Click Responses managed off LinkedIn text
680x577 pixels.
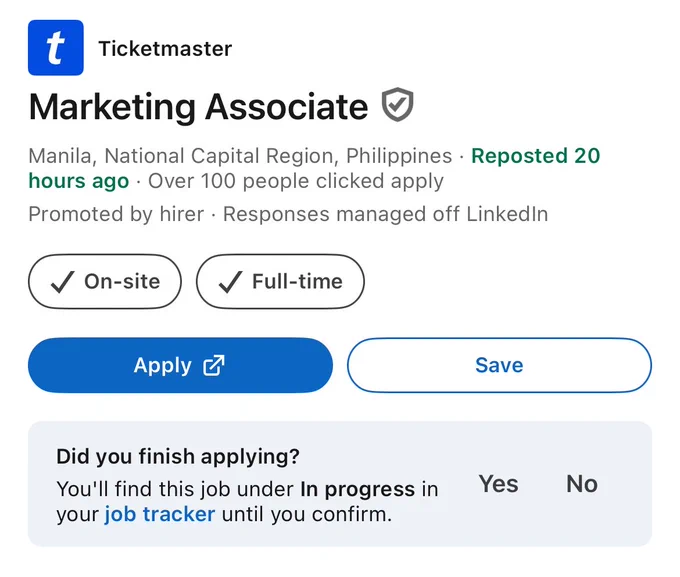click(x=386, y=214)
